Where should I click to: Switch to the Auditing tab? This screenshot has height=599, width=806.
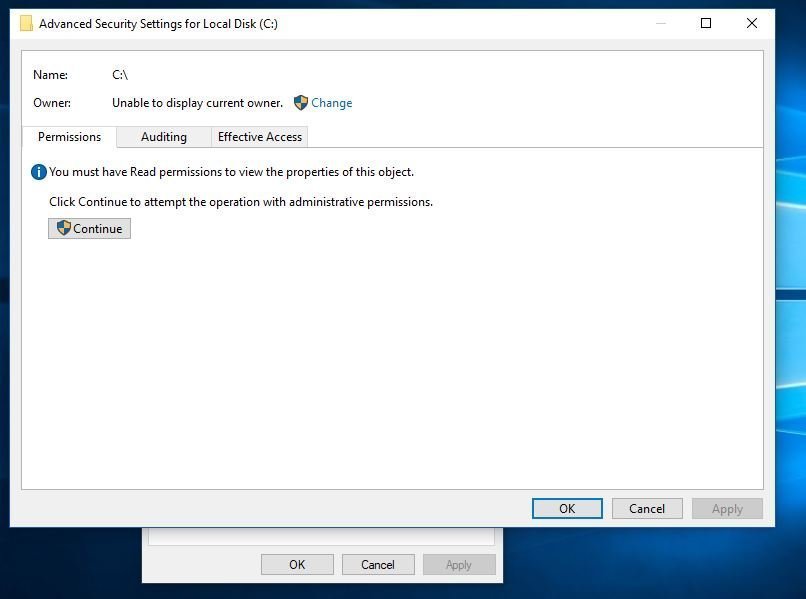pos(163,137)
